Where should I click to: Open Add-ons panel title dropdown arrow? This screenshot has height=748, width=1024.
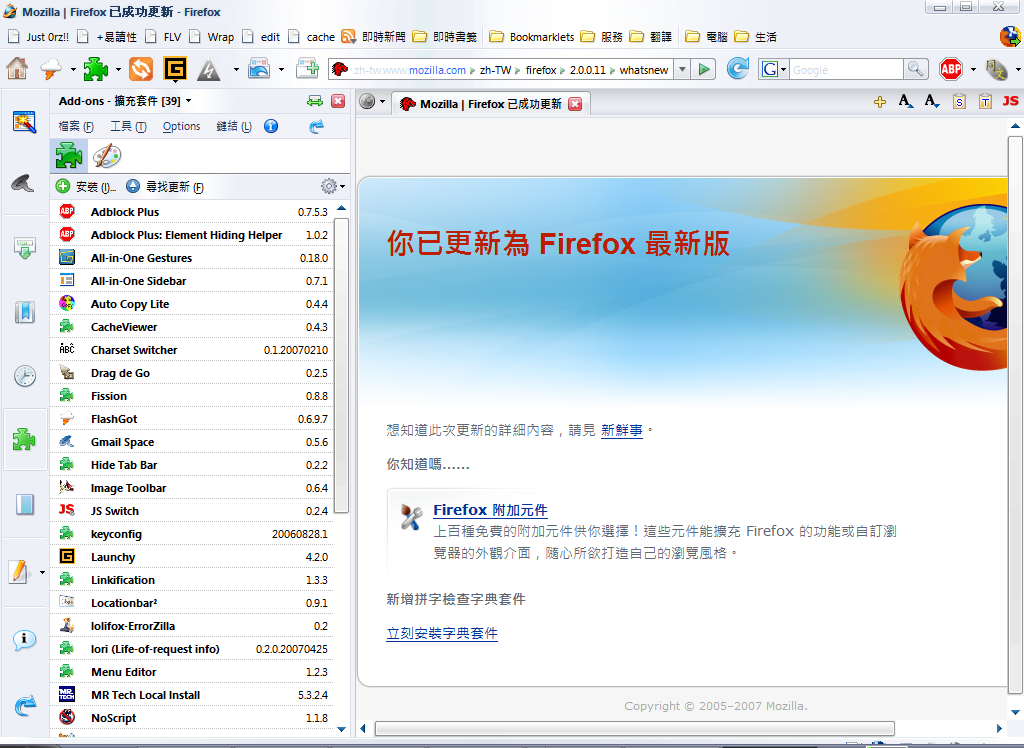coord(189,101)
